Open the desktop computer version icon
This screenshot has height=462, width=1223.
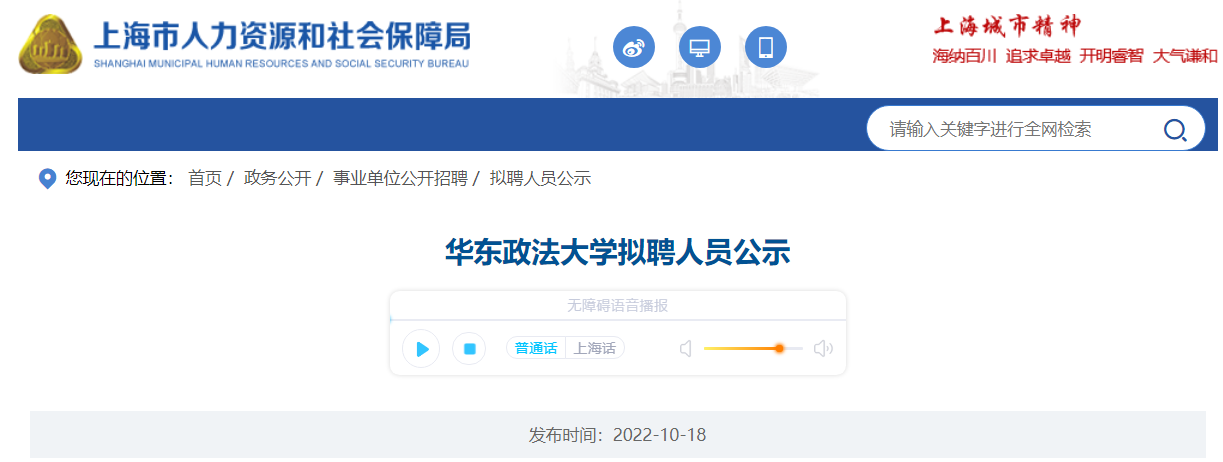700,47
